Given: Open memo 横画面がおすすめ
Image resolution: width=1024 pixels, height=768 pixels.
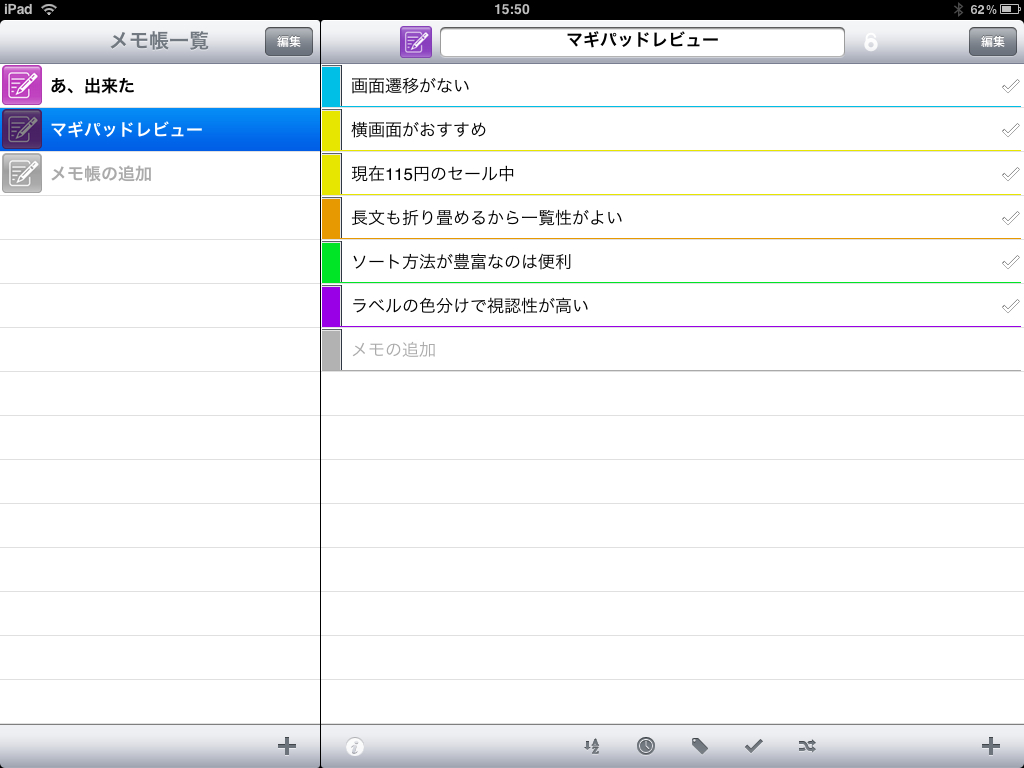Looking at the screenshot, I should pos(671,129).
